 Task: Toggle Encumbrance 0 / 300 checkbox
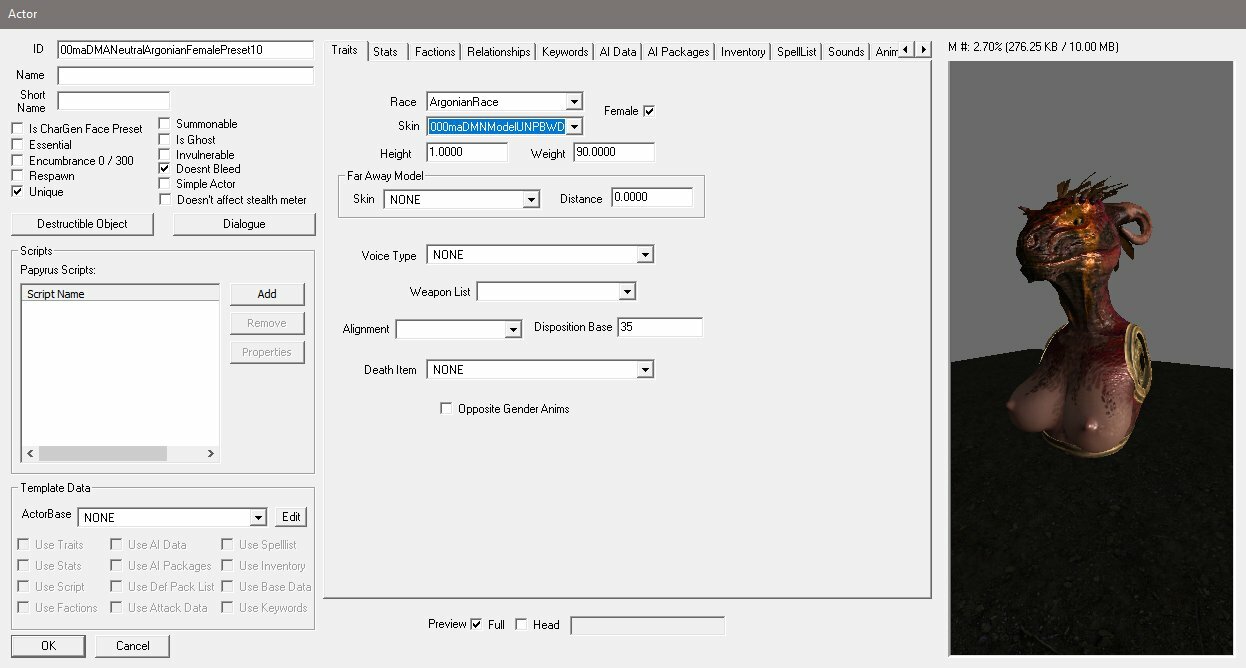(17, 161)
